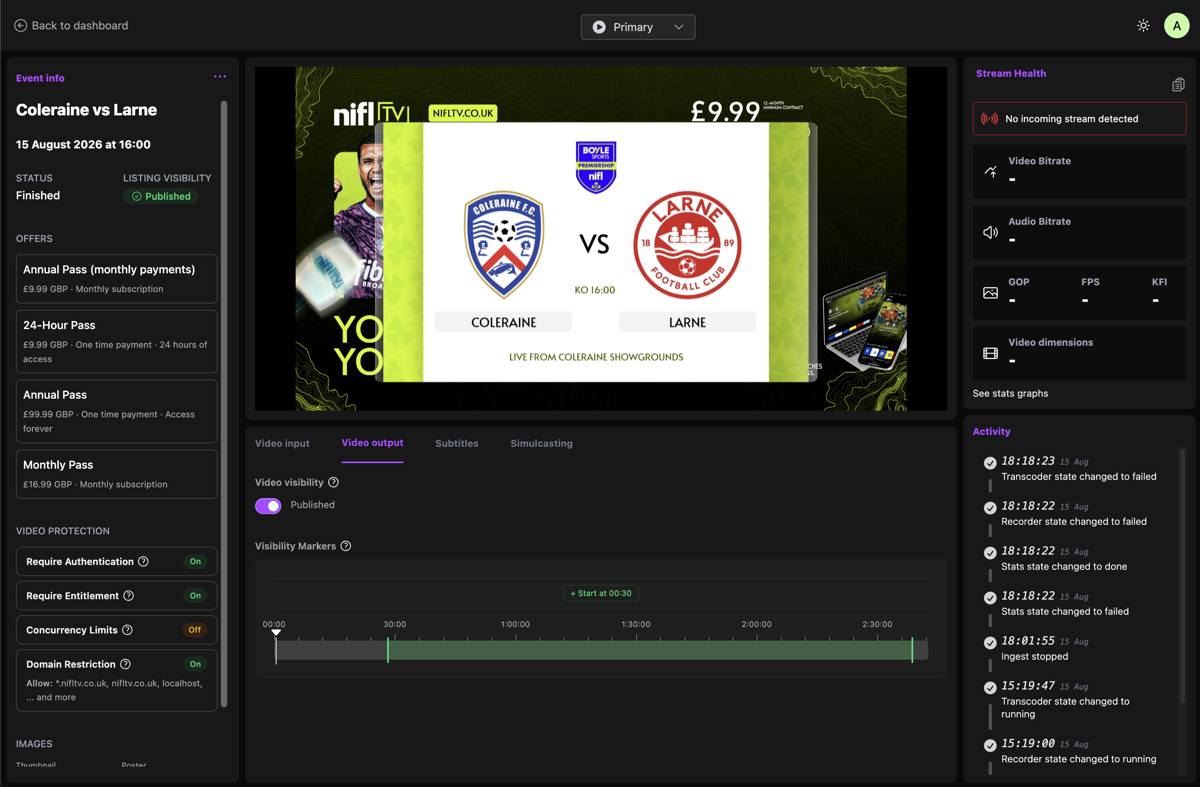Open the Monthly Pass offer
This screenshot has width=1200, height=787.
coord(117,474)
